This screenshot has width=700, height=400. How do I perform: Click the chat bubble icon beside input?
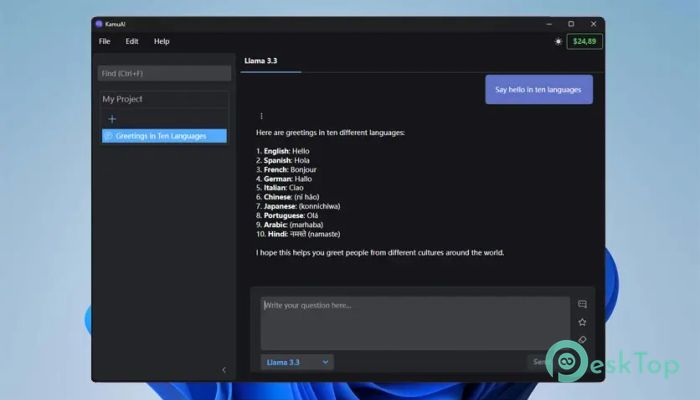pyautogui.click(x=582, y=304)
